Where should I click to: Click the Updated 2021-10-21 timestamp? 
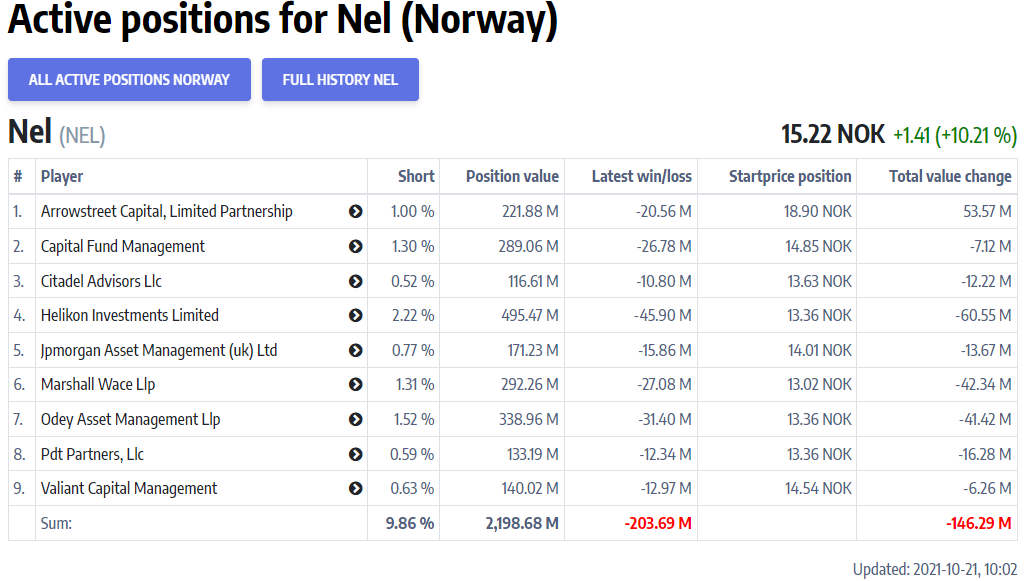pos(934,566)
